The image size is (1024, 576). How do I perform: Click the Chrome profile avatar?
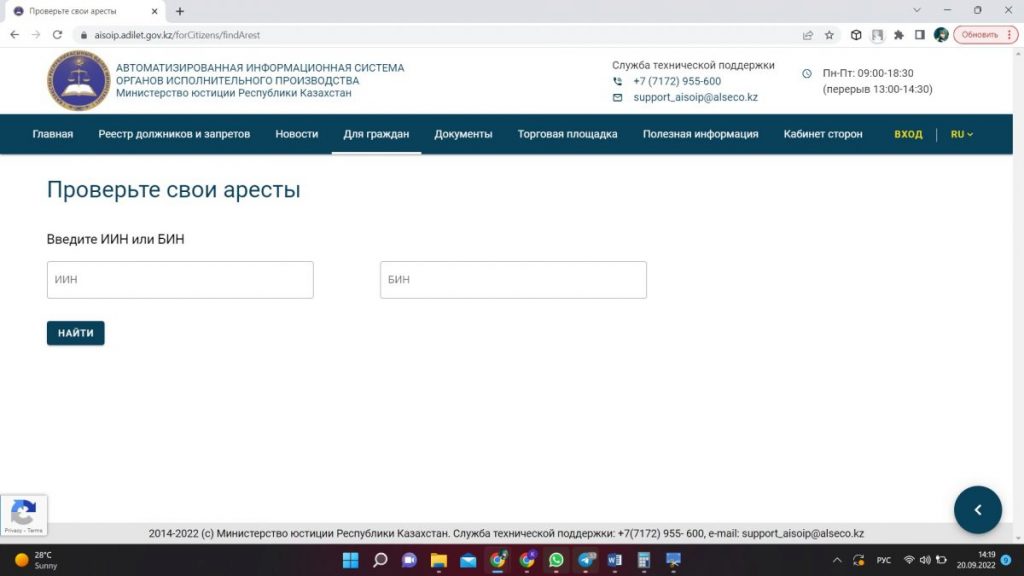pos(941,35)
